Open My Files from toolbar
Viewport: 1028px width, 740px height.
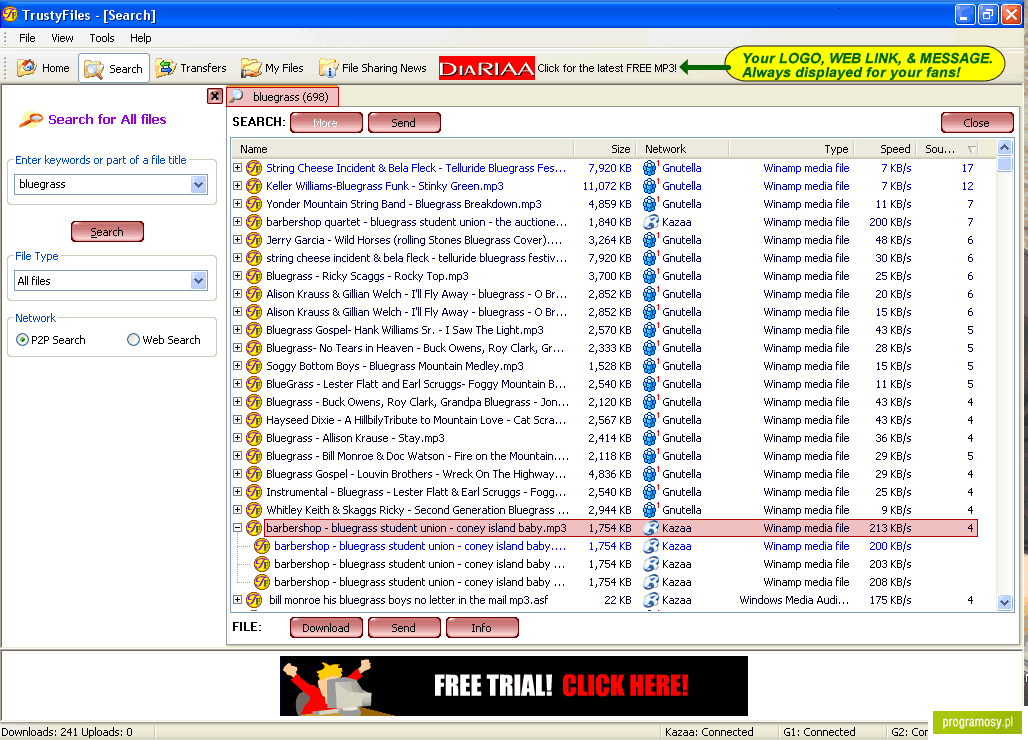click(x=272, y=68)
